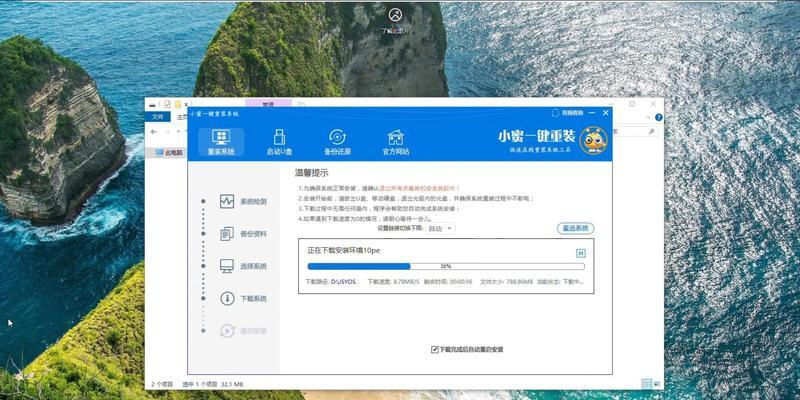This screenshot has height=400, width=800.
Task: Click the D:\JSYOS download path
Action: coord(343,282)
